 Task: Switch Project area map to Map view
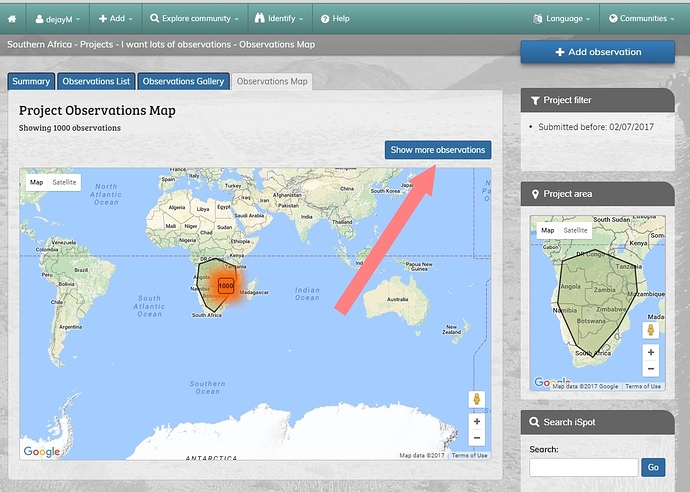547,230
